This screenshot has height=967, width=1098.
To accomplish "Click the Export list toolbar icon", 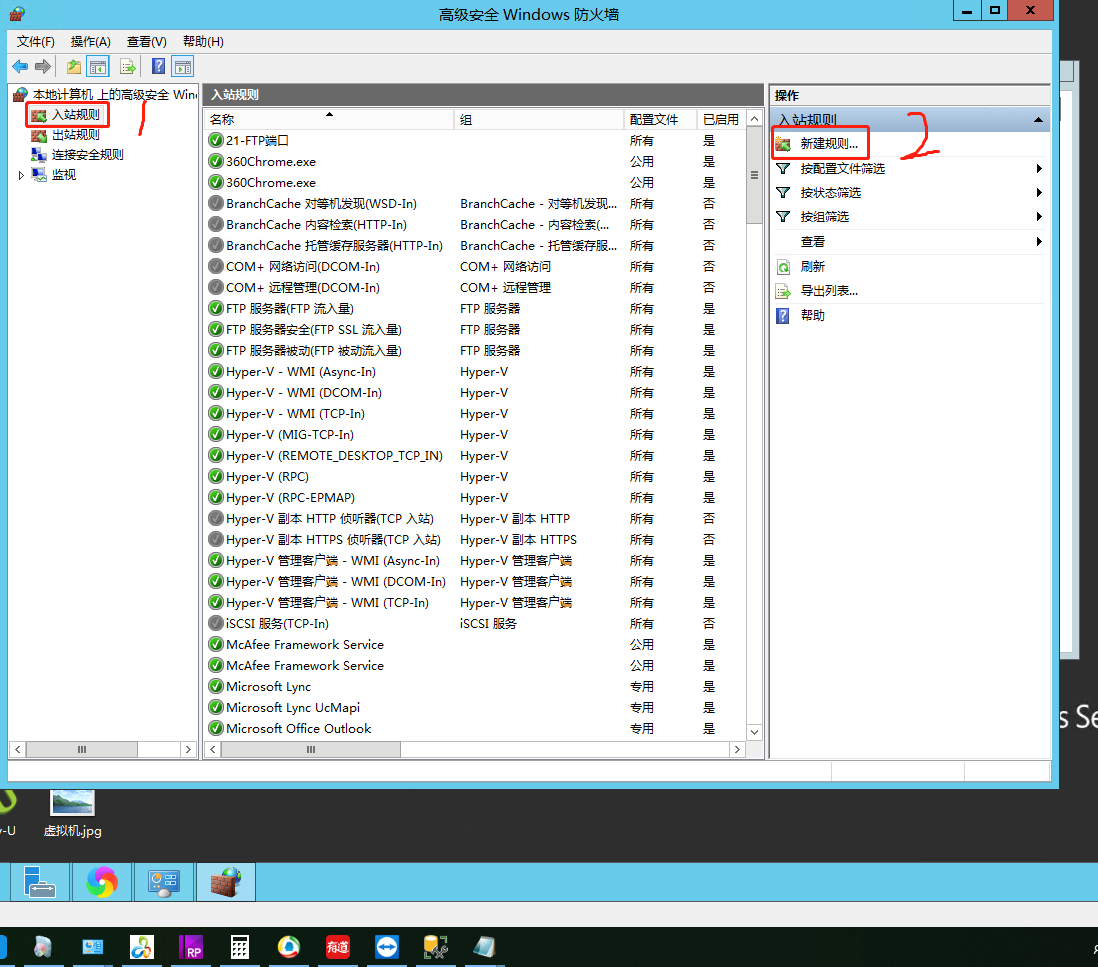I will click(127, 67).
